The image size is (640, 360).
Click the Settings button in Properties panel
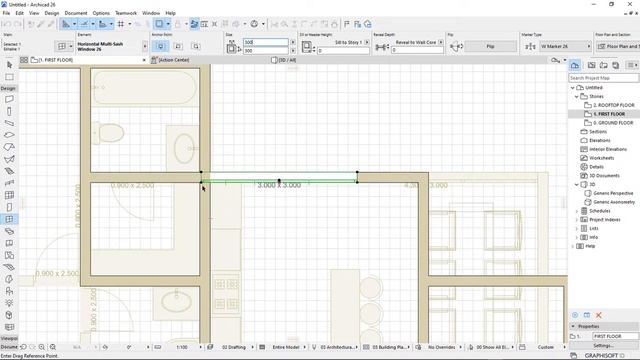603,346
